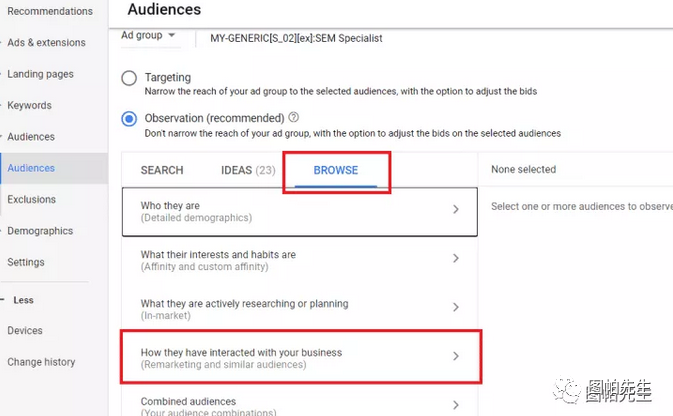673x416 pixels.
Task: Click arrow for How they have interacted row
Action: pos(456,357)
